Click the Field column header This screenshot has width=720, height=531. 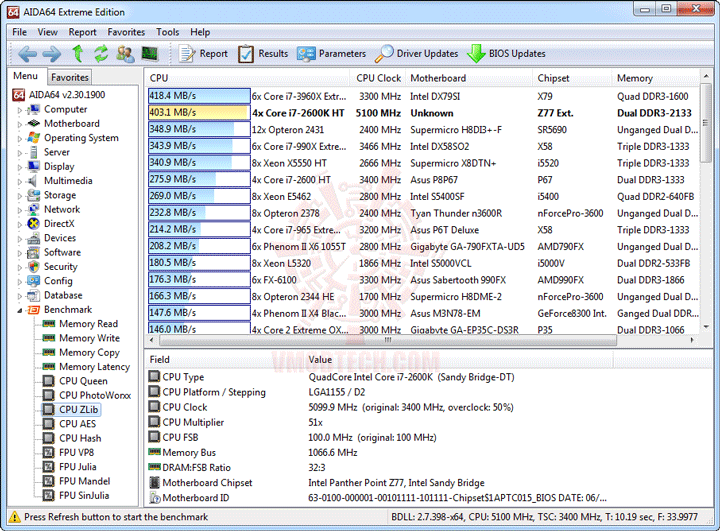tap(224, 359)
